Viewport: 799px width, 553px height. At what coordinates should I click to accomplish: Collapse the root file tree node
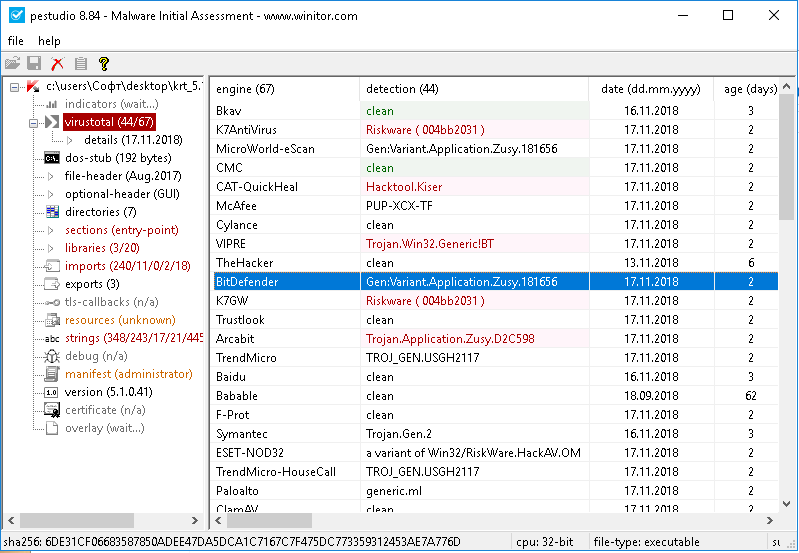click(15, 87)
